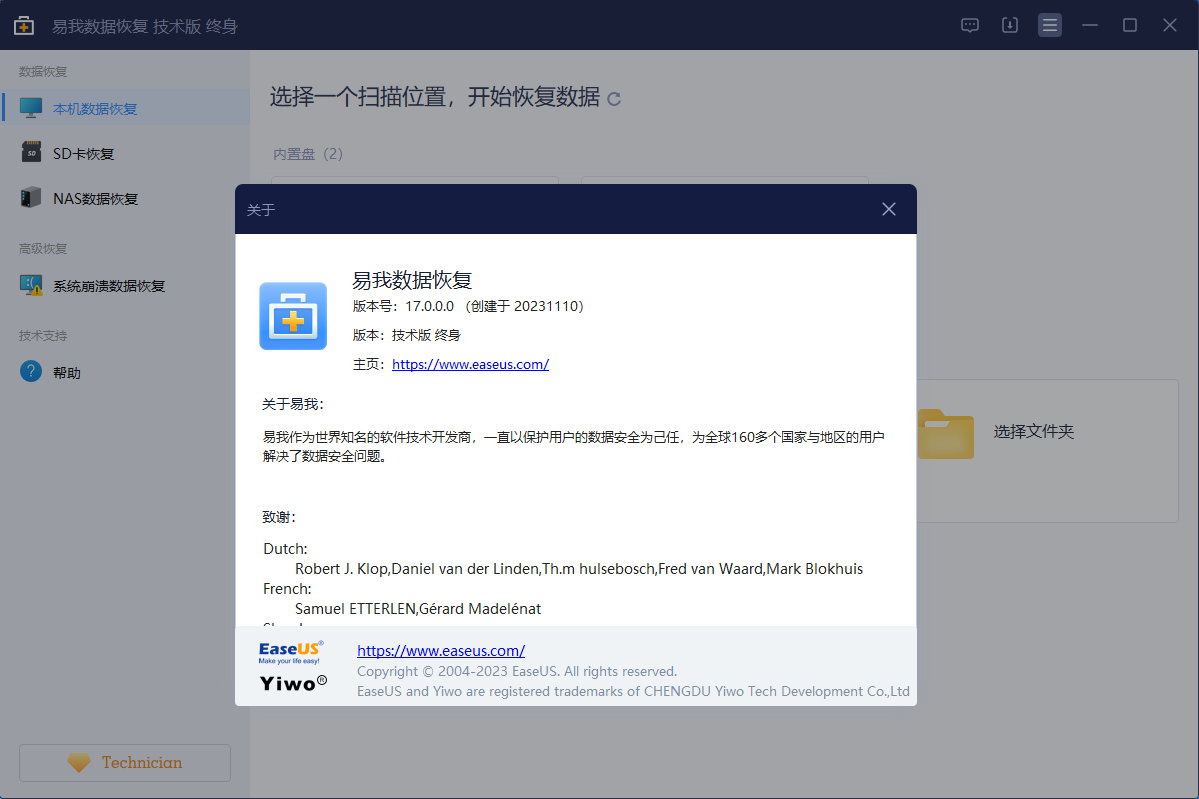The height and width of the screenshot is (799, 1199).
Task: Click the Samuel ETTERLEN French credits line
Action: 418,609
